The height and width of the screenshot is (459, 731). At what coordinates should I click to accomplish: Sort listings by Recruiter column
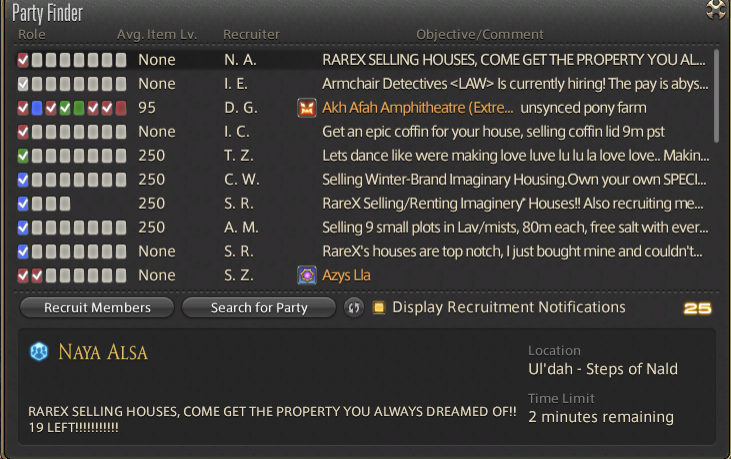[x=251, y=35]
